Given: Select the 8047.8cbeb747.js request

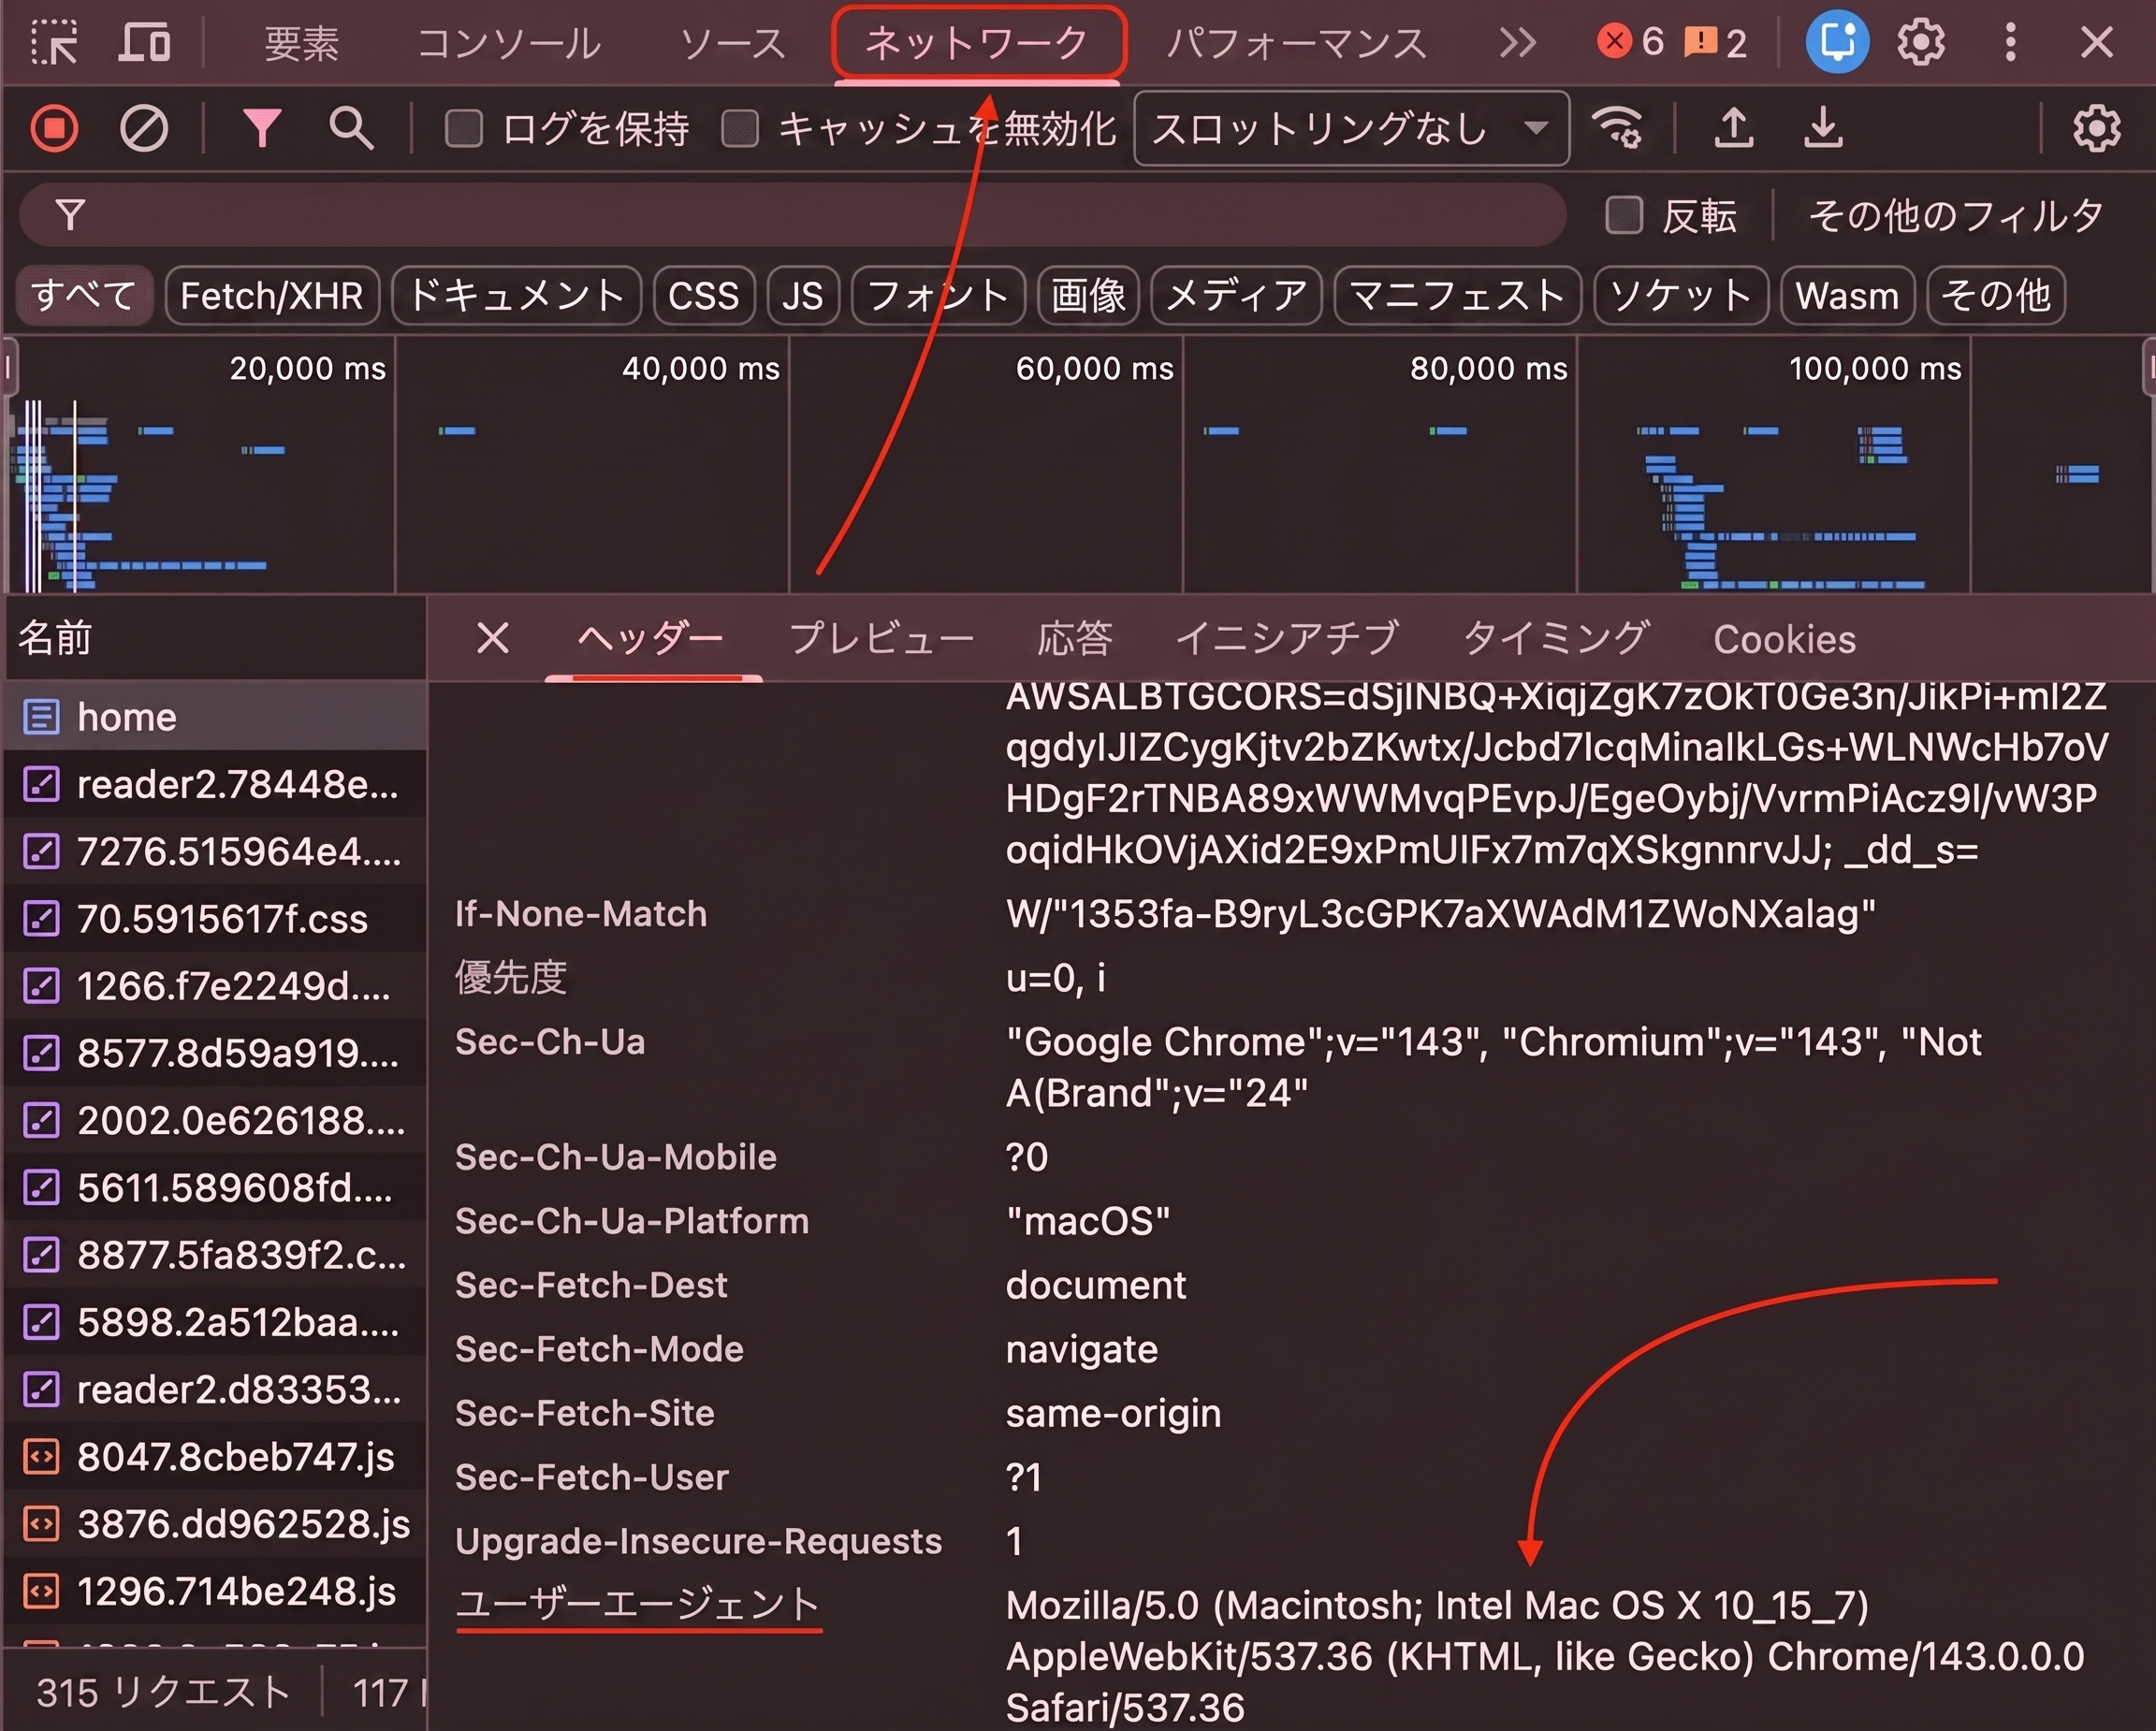Looking at the screenshot, I should 215,1456.
